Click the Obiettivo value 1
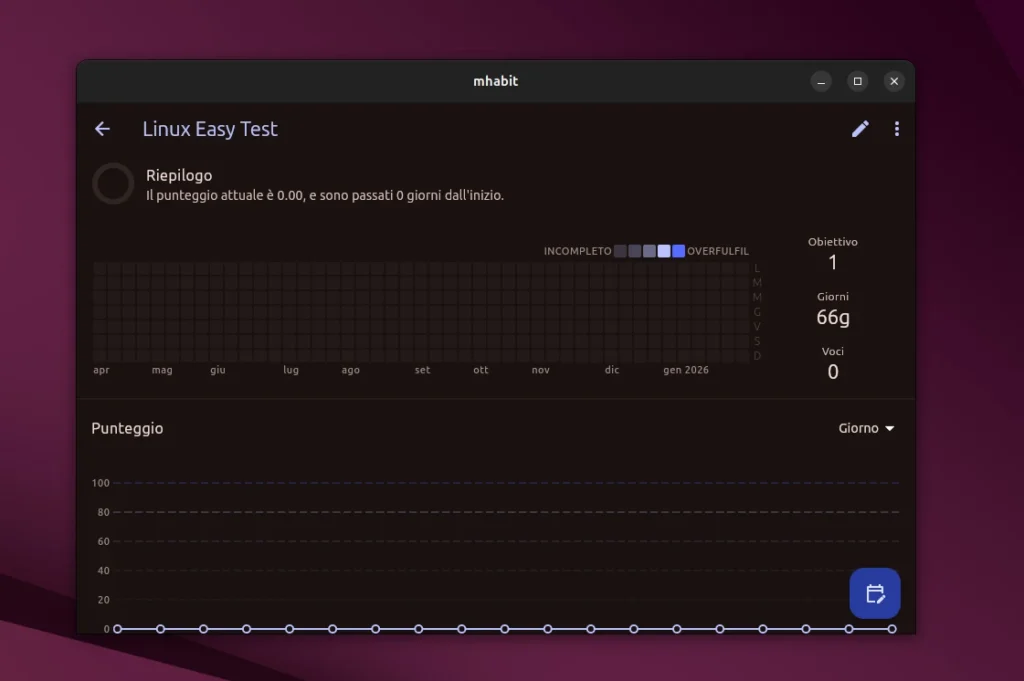 click(833, 263)
